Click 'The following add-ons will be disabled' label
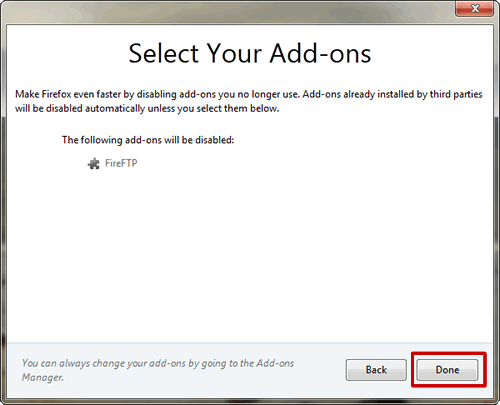The width and height of the screenshot is (500, 405). pyautogui.click(x=148, y=140)
